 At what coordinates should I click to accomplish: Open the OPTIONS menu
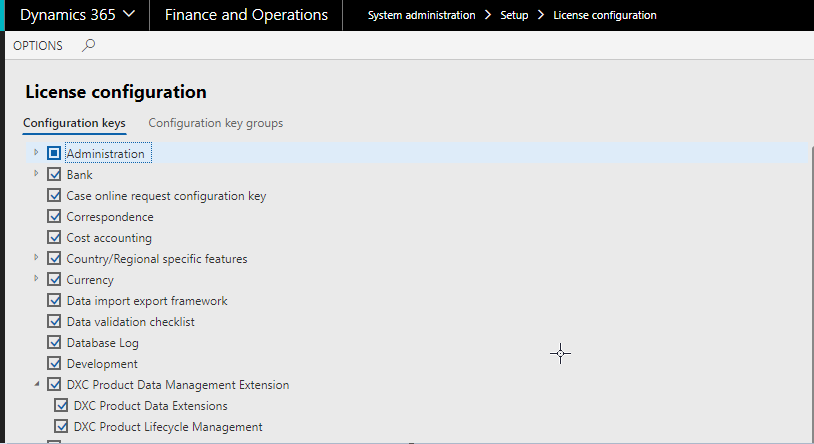(38, 46)
